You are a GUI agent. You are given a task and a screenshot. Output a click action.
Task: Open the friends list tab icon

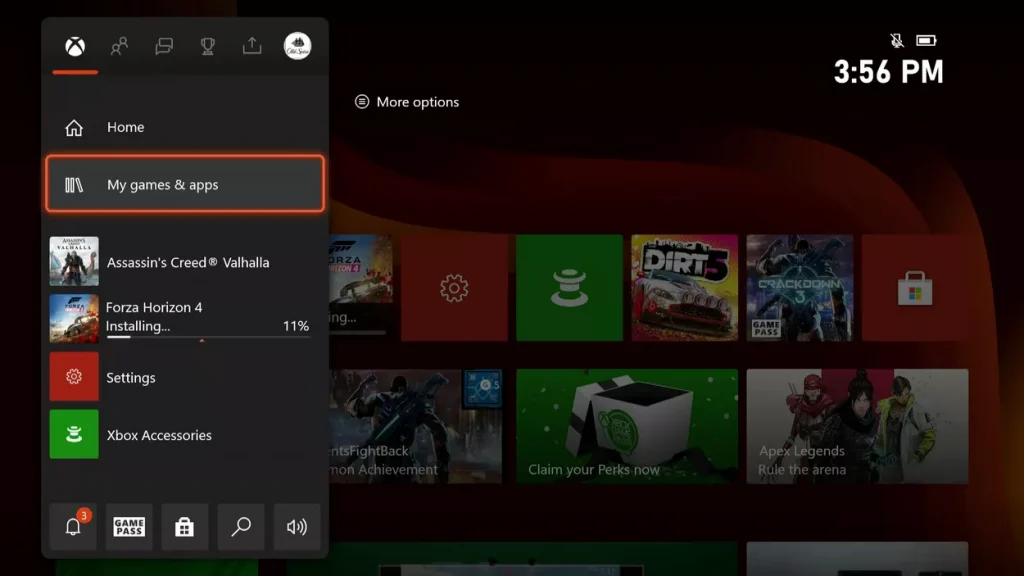[119, 46]
